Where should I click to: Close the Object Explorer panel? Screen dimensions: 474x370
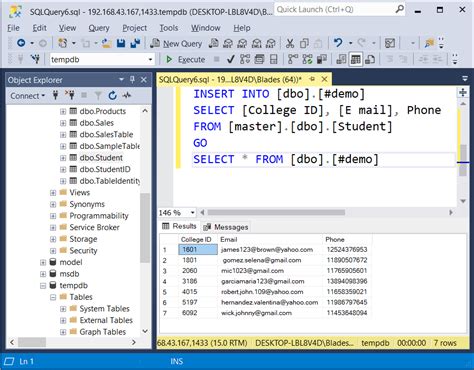[x=144, y=80]
